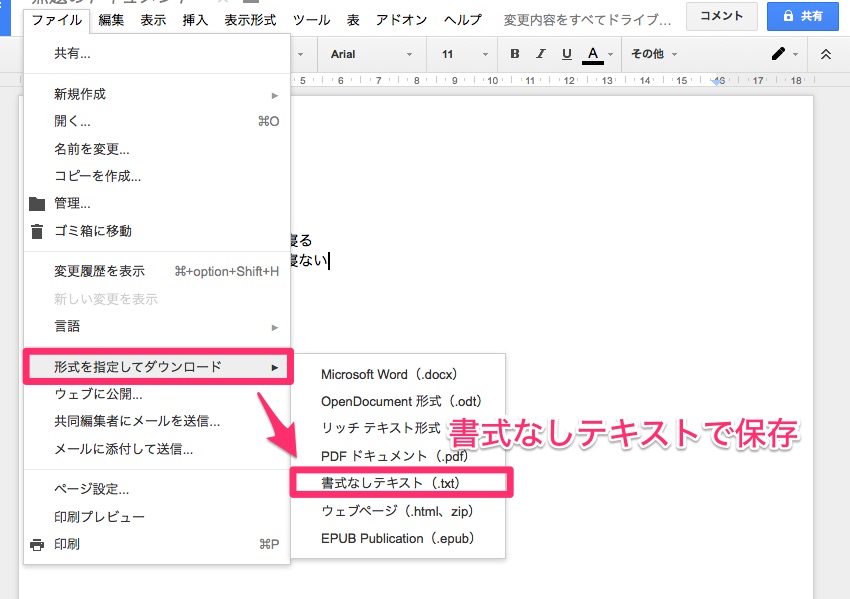Select Microsoft Word (.docx) download format
Screen dimensions: 850x599
pyautogui.click(x=389, y=375)
